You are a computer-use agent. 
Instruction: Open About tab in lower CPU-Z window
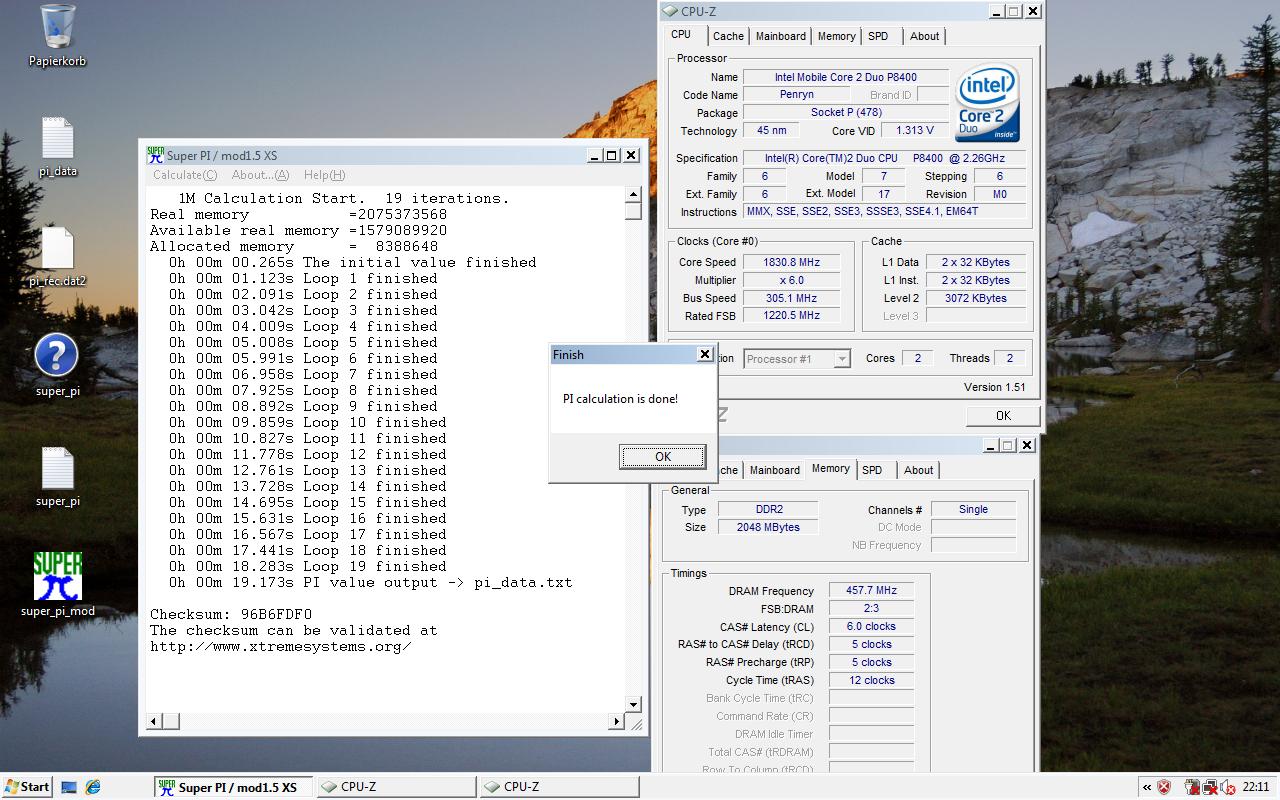919,470
